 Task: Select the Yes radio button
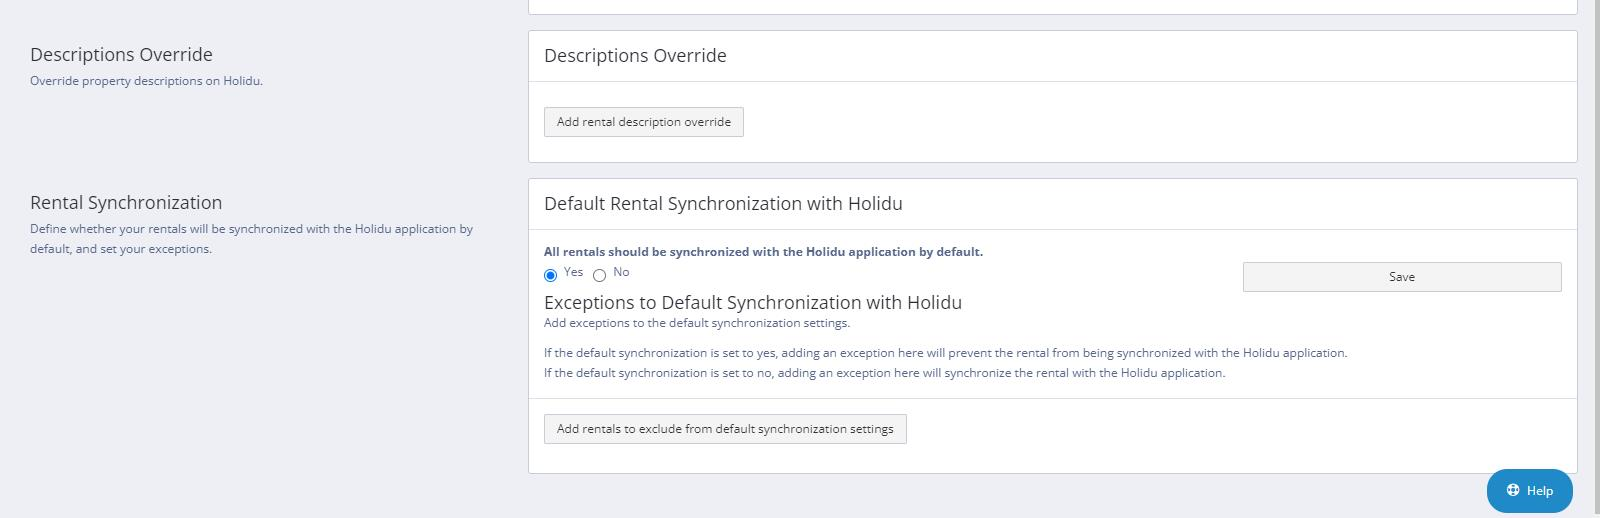[550, 276]
